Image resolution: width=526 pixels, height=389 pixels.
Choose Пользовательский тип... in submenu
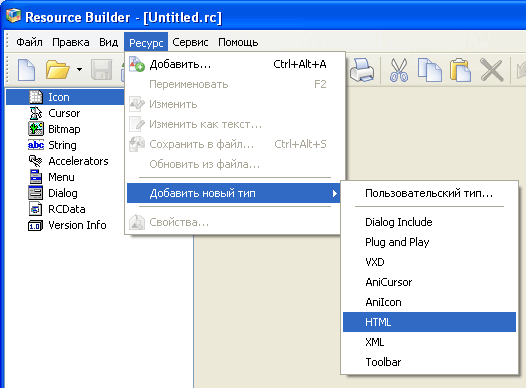pos(429,193)
